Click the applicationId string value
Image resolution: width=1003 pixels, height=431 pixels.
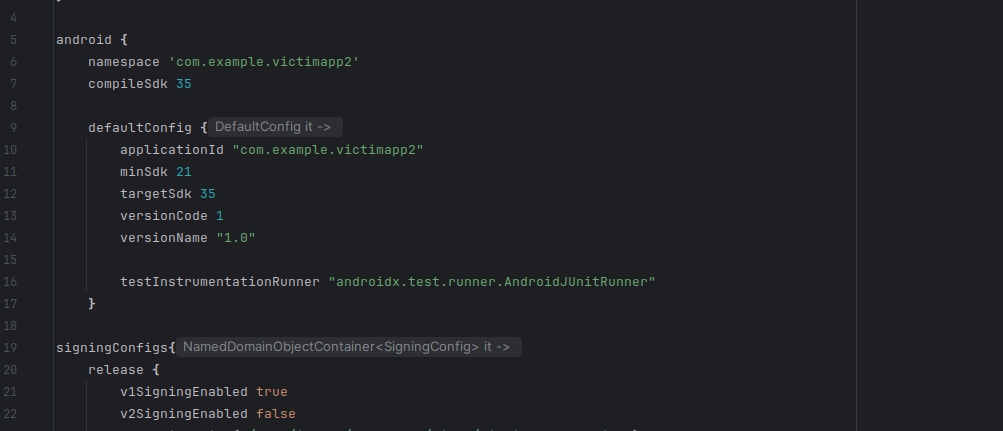point(328,150)
